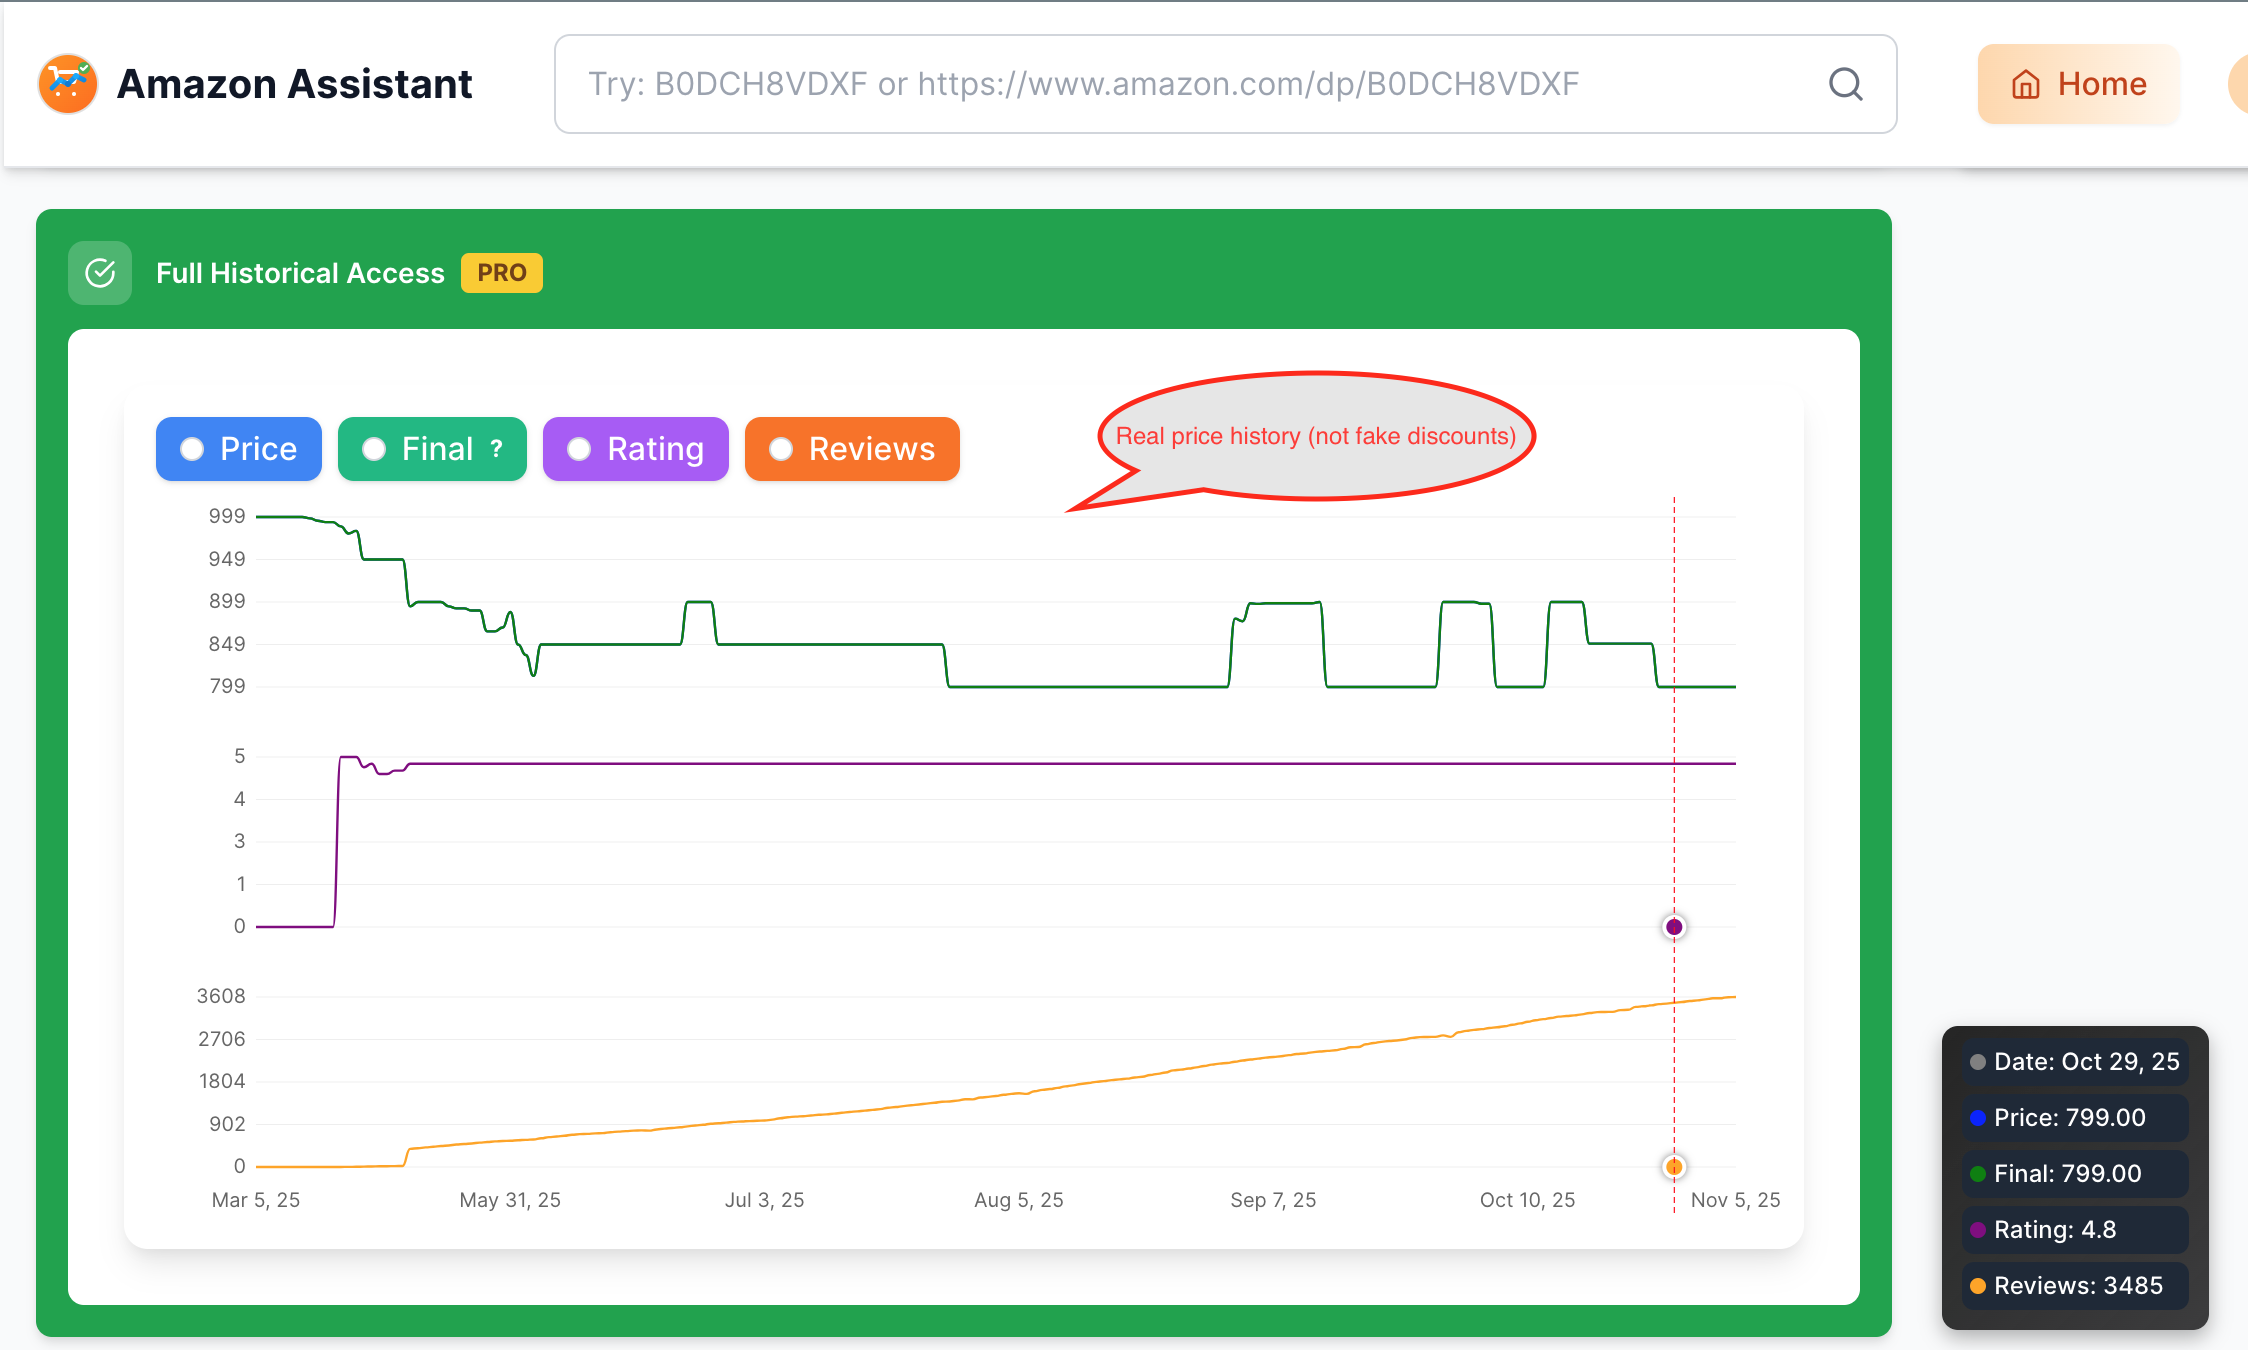Viewport: 2248px width, 1350px height.
Task: Click the green checkmark badge icon
Action: tap(100, 273)
